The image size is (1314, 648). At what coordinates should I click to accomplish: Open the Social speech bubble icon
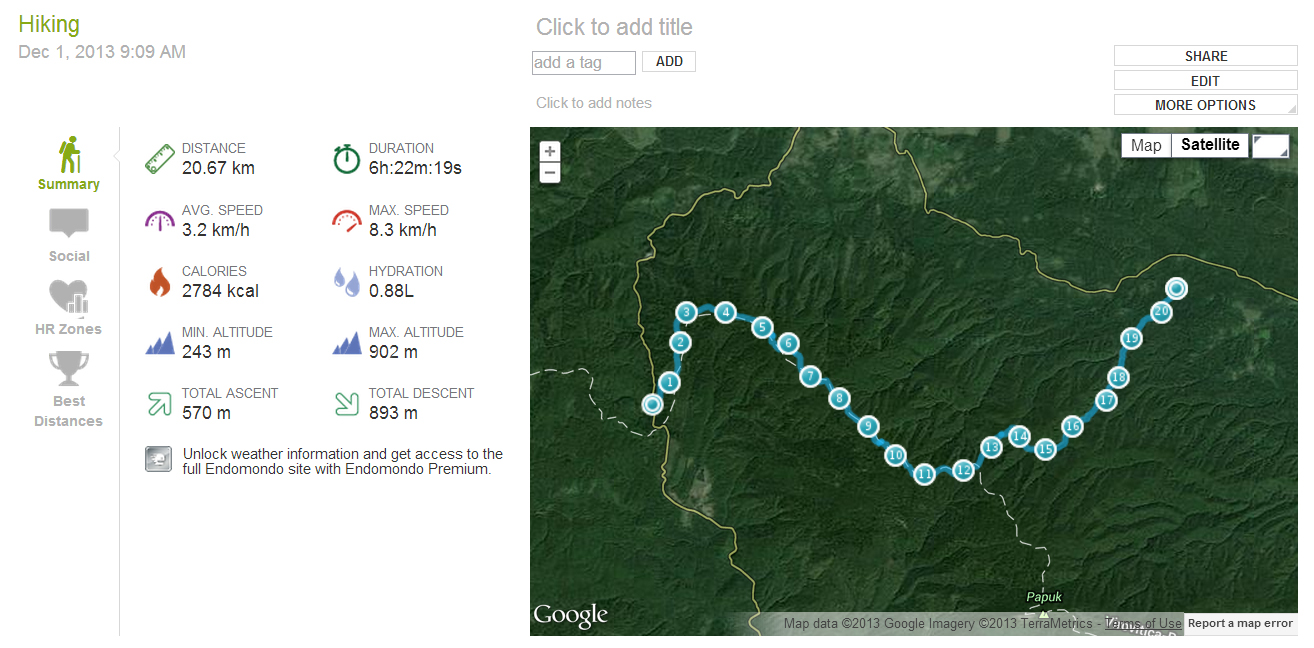coord(69,222)
